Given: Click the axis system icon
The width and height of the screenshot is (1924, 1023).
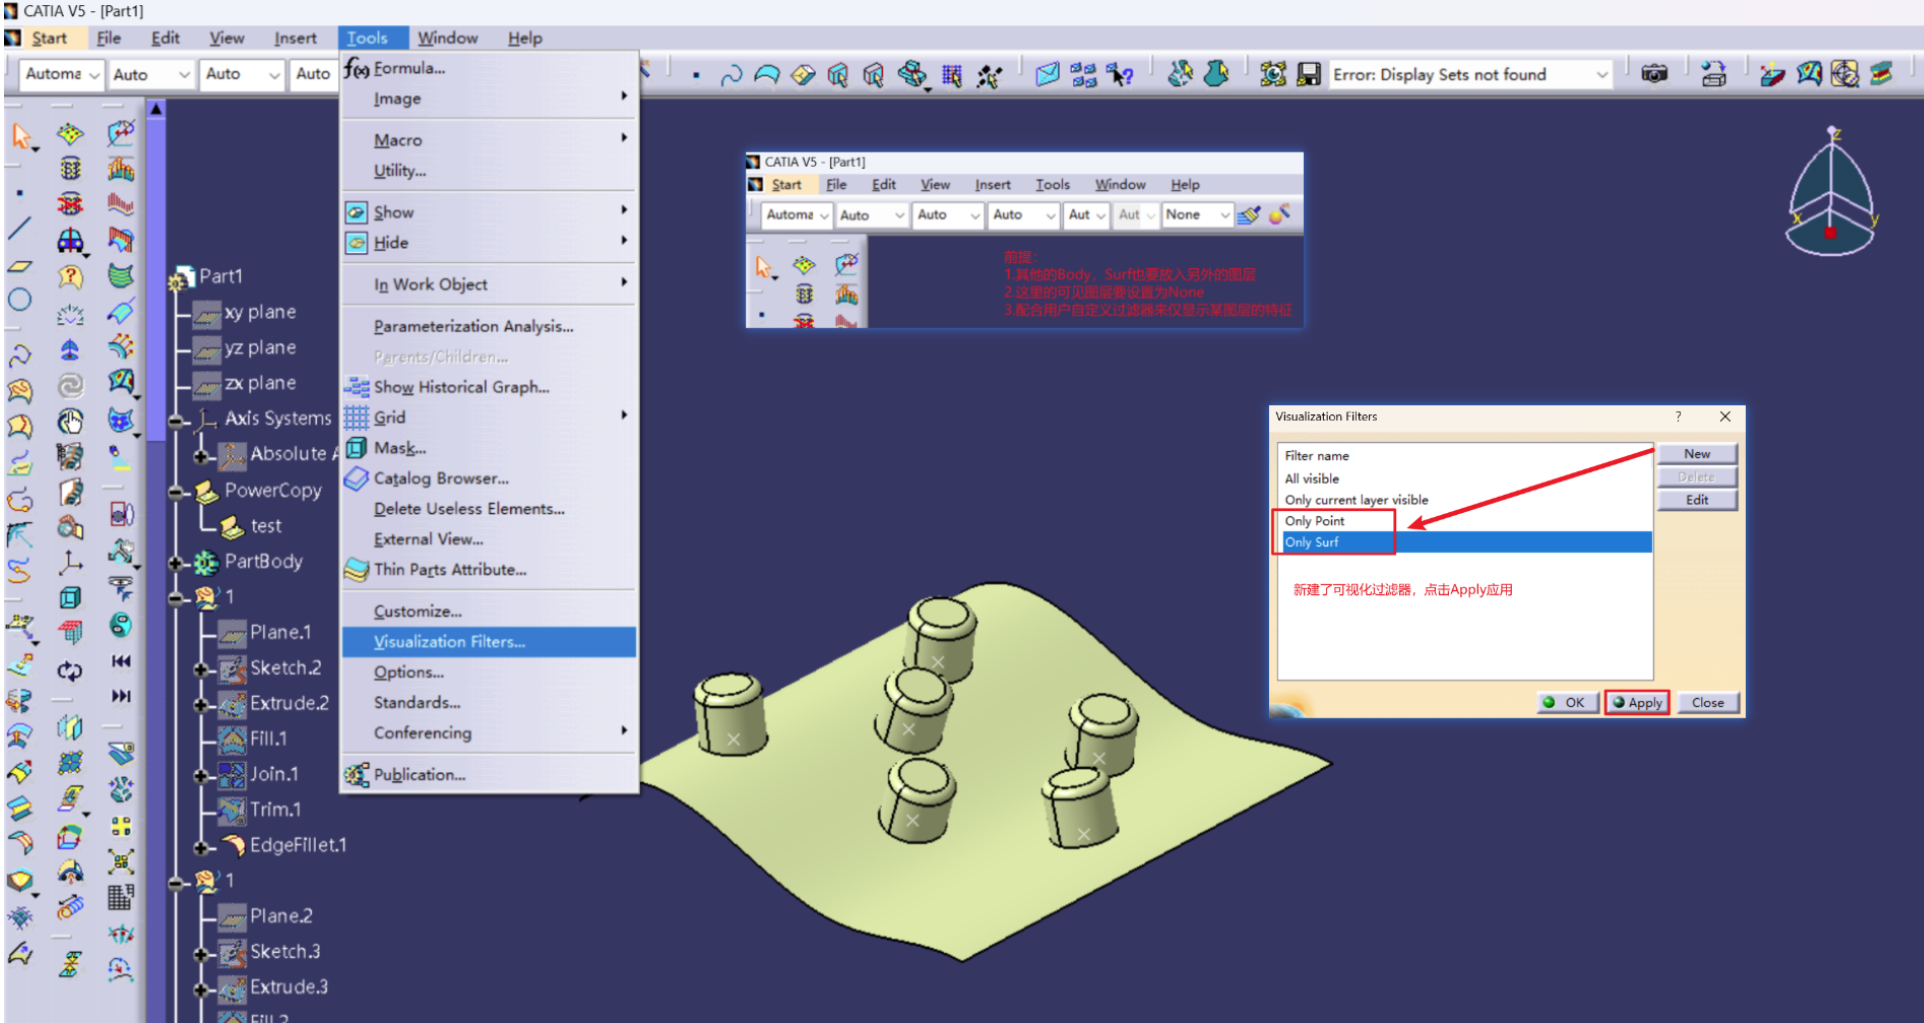Looking at the screenshot, I should point(70,562).
